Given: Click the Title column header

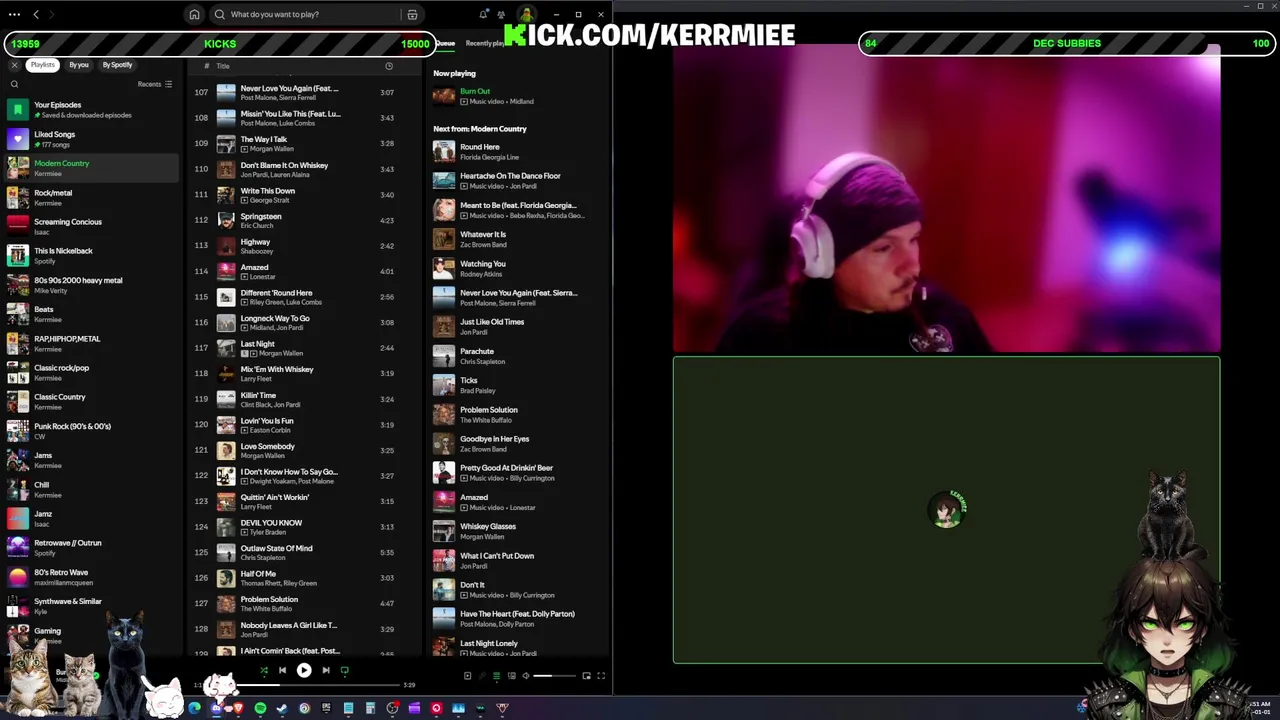Looking at the screenshot, I should [x=223, y=66].
